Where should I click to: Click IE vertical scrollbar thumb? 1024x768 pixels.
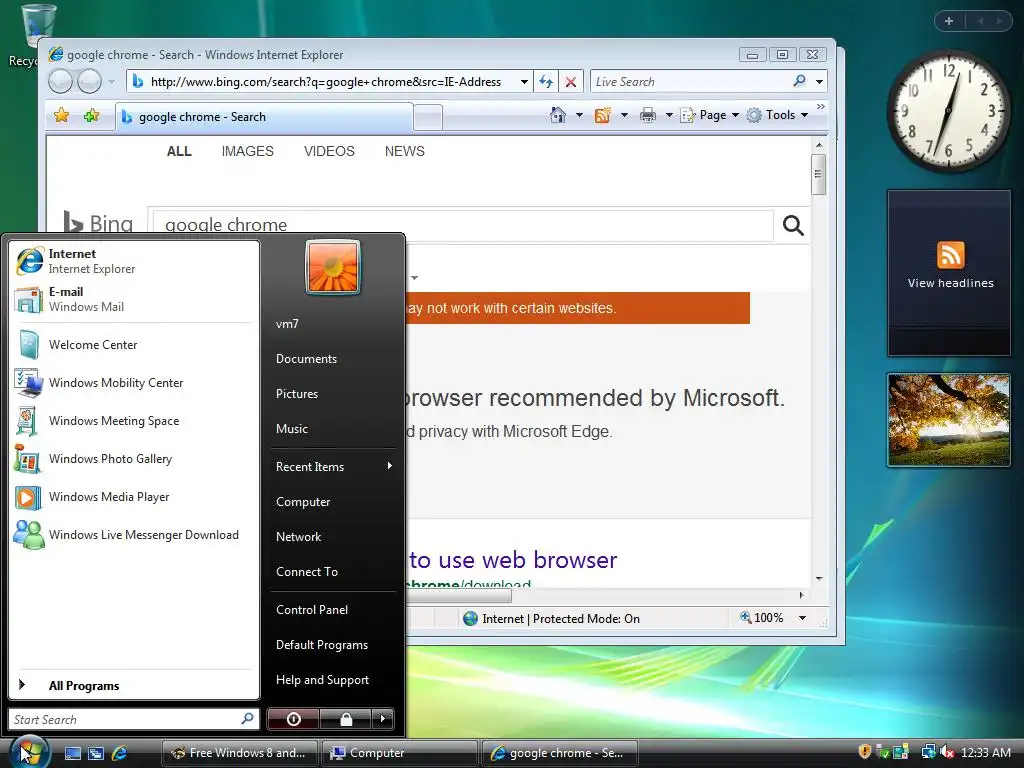(x=818, y=174)
